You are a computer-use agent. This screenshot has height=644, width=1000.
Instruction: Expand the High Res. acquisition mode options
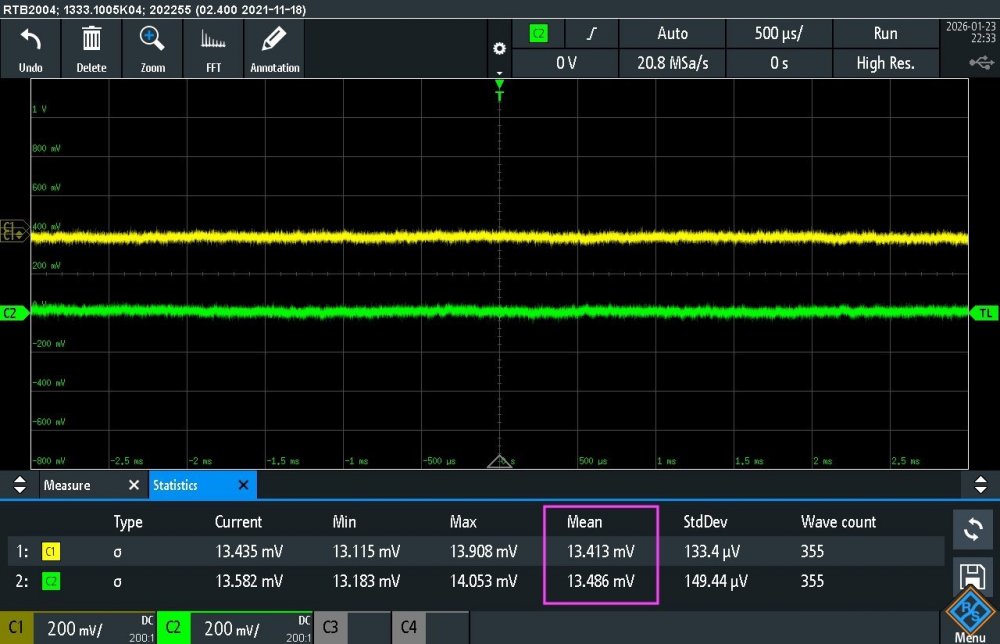click(x=885, y=63)
